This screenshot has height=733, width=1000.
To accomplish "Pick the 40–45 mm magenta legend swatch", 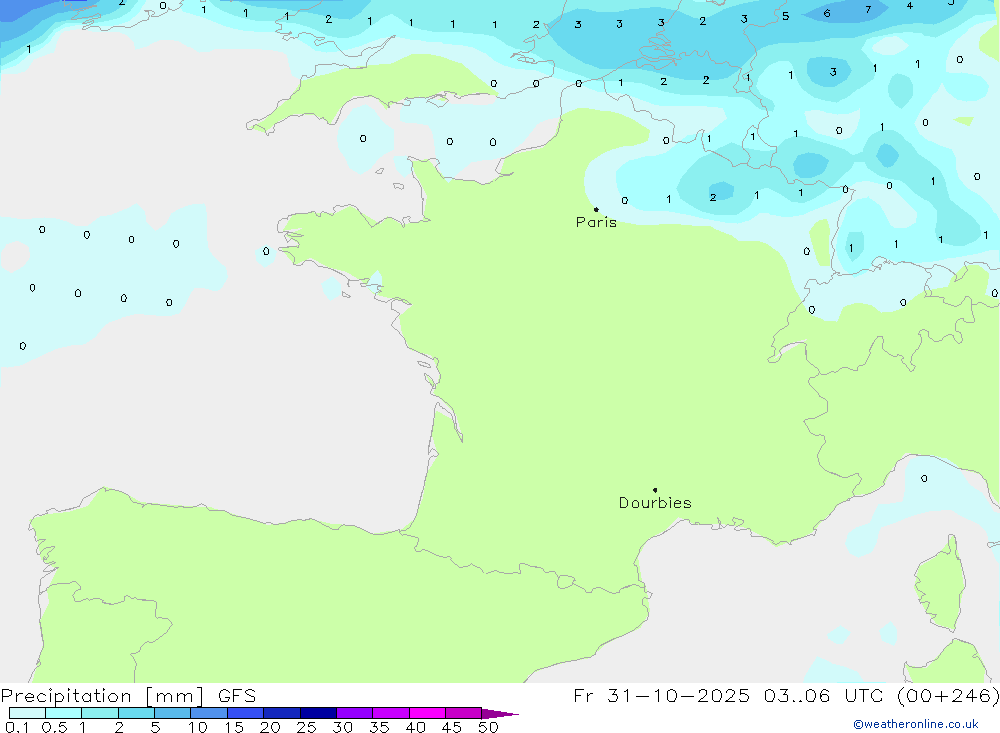I will (427, 713).
